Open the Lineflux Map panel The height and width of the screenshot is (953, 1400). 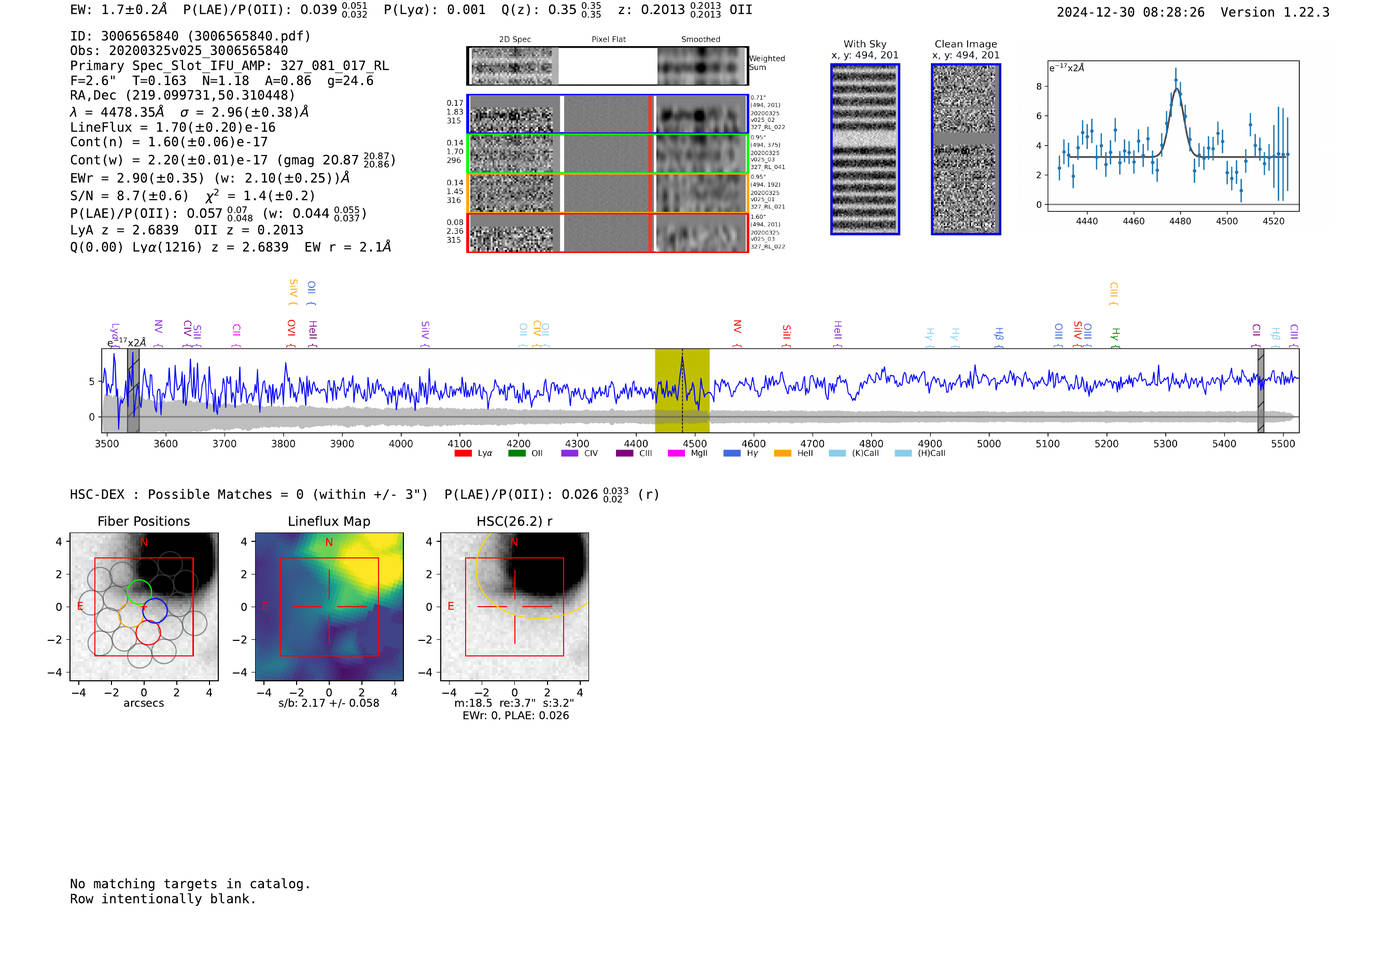pyautogui.click(x=329, y=607)
